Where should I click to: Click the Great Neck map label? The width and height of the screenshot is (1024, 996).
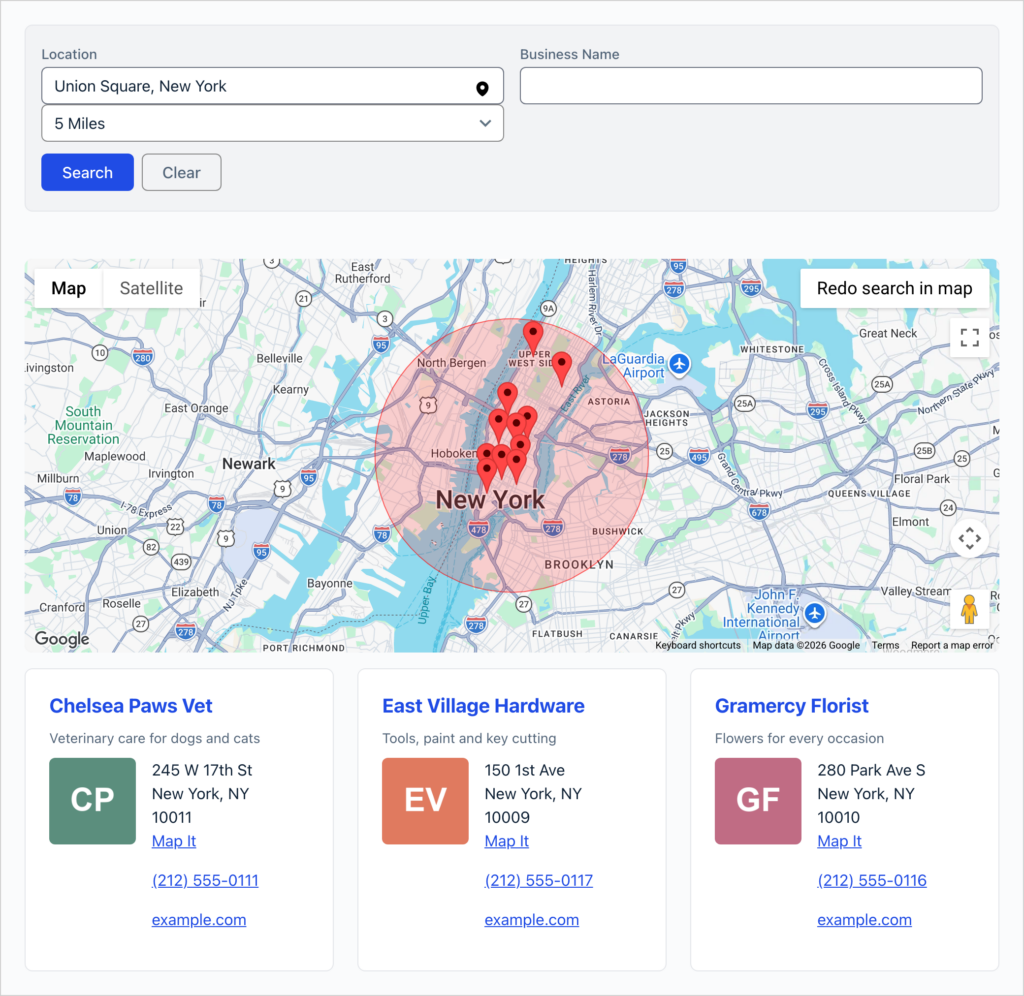888,333
